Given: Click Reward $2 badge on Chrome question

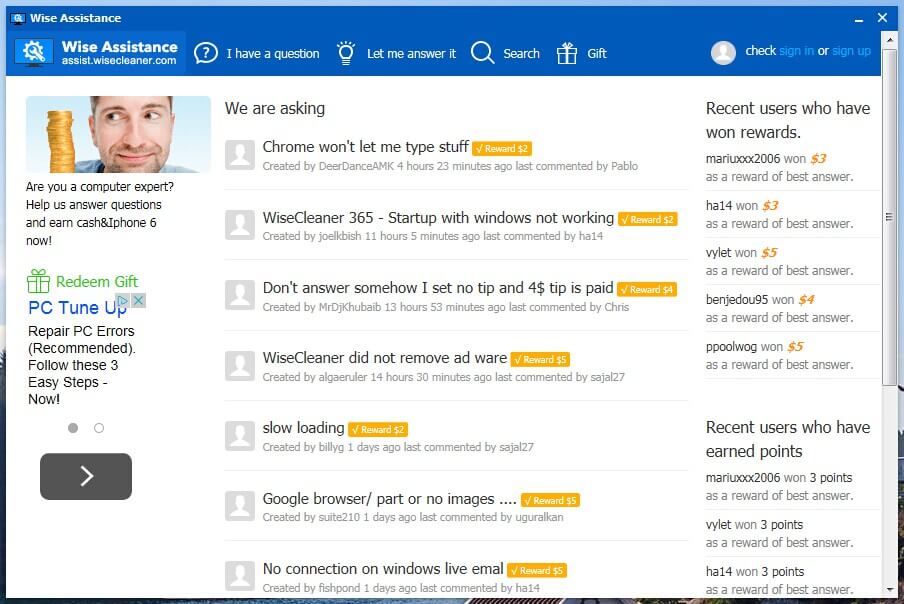Looking at the screenshot, I should (502, 149).
